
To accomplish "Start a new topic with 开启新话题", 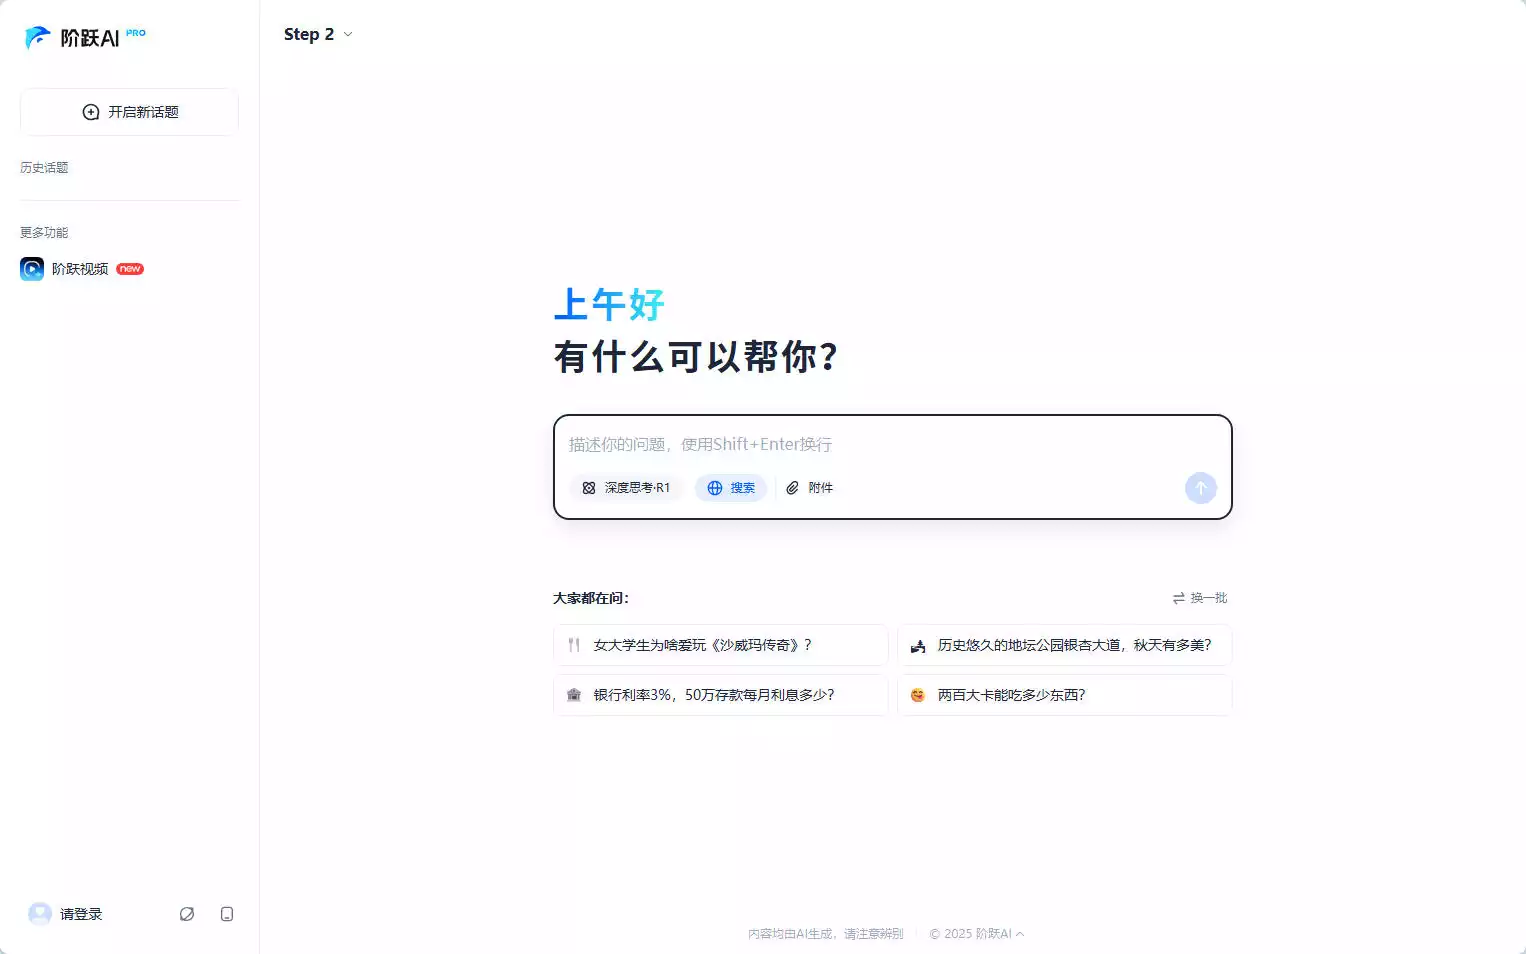I will [129, 112].
